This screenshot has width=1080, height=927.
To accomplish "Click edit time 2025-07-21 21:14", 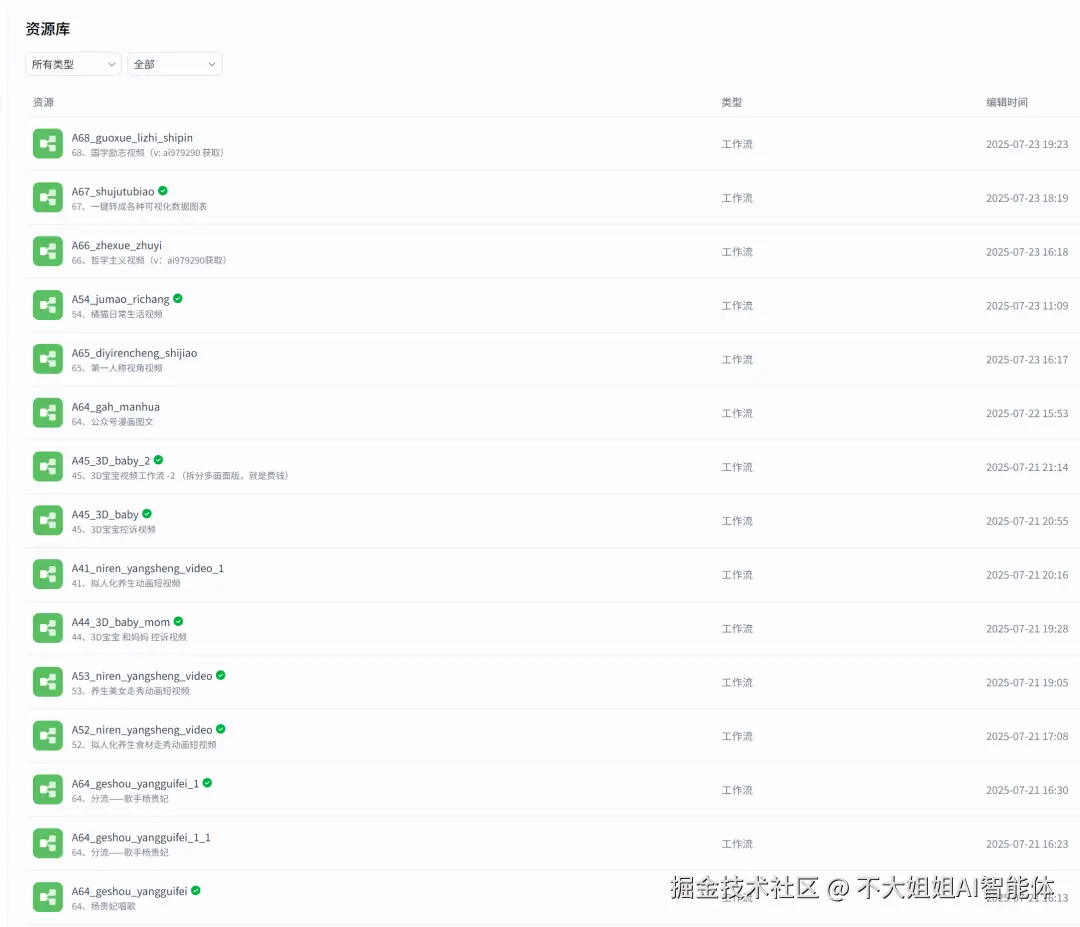I will pos(1027,467).
